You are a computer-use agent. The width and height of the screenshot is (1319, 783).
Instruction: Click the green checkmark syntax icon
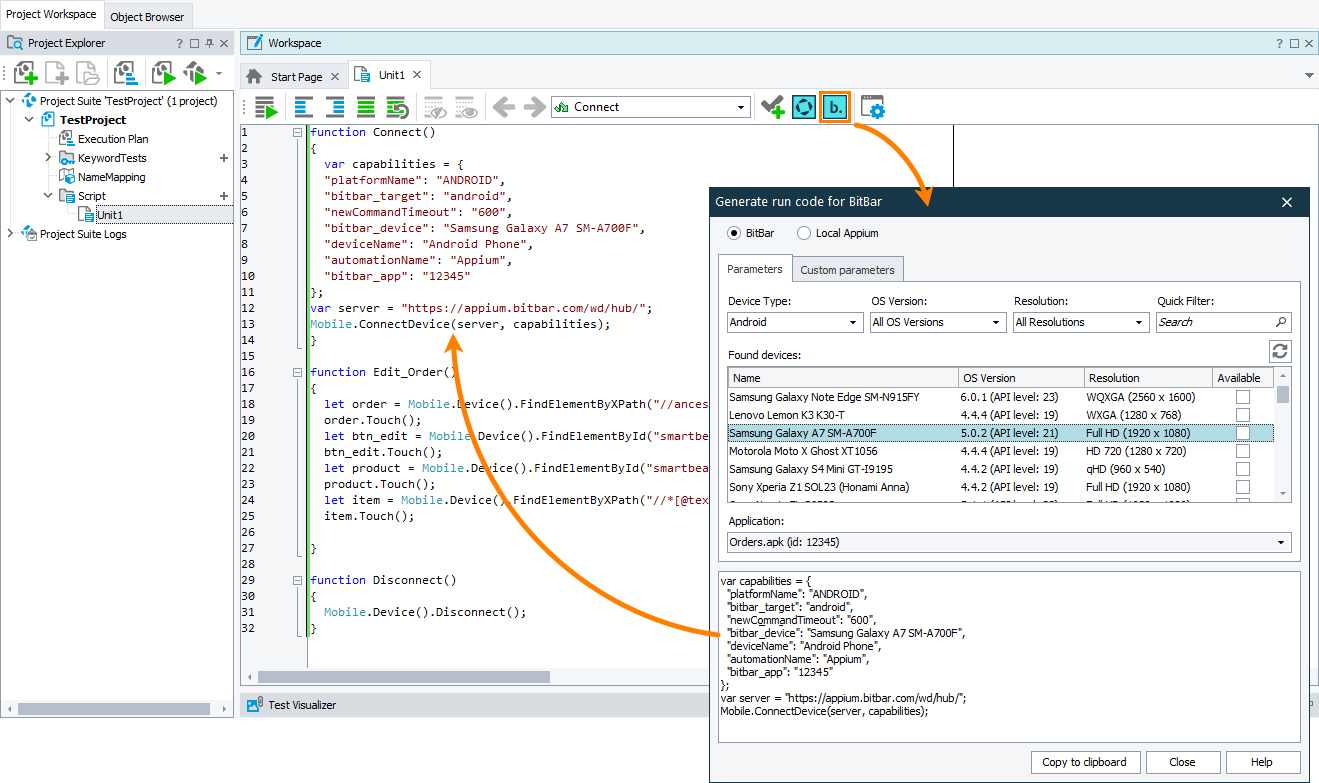point(772,106)
